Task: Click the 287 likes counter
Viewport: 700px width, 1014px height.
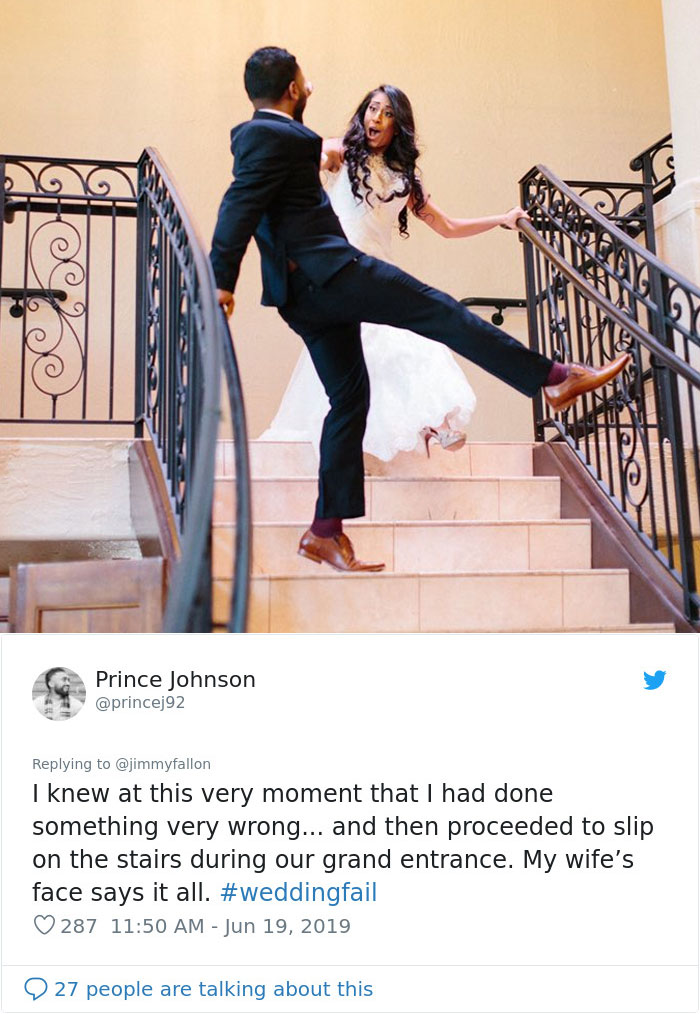Action: 78,925
